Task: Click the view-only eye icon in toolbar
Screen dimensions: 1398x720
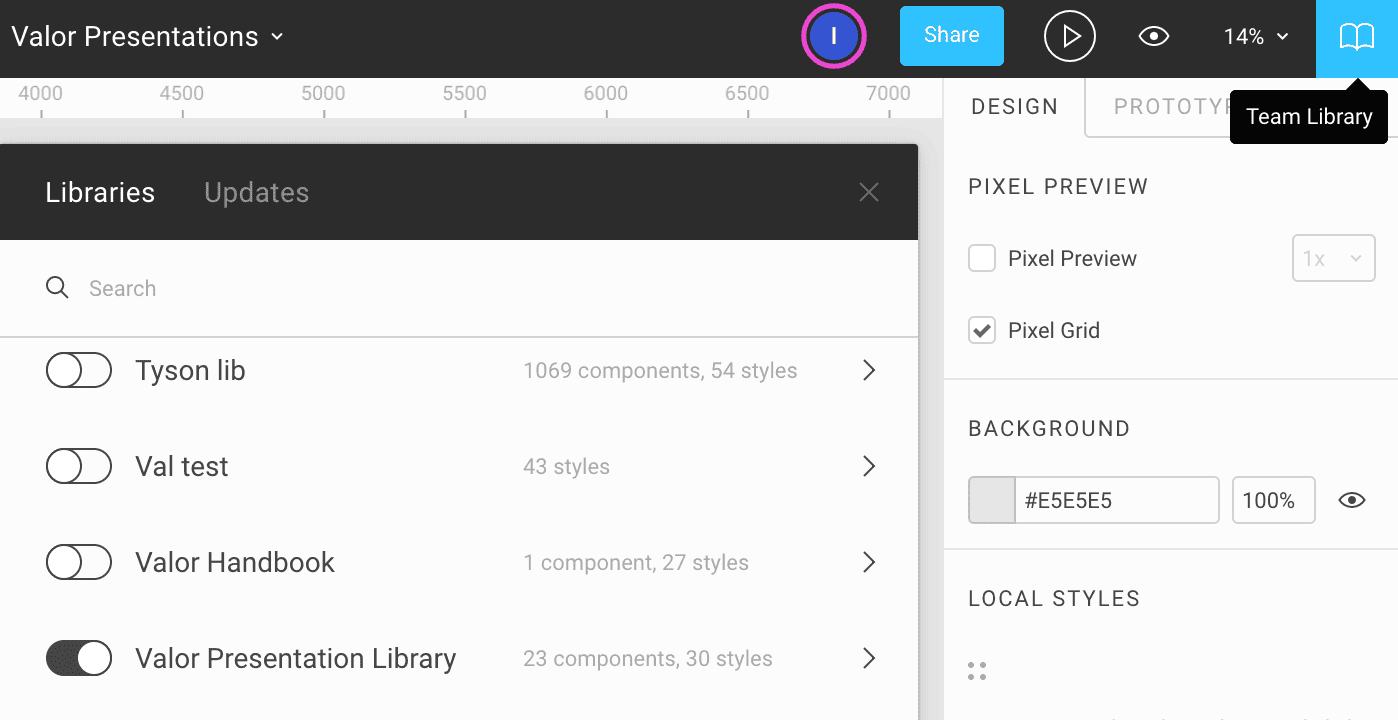Action: click(1154, 37)
